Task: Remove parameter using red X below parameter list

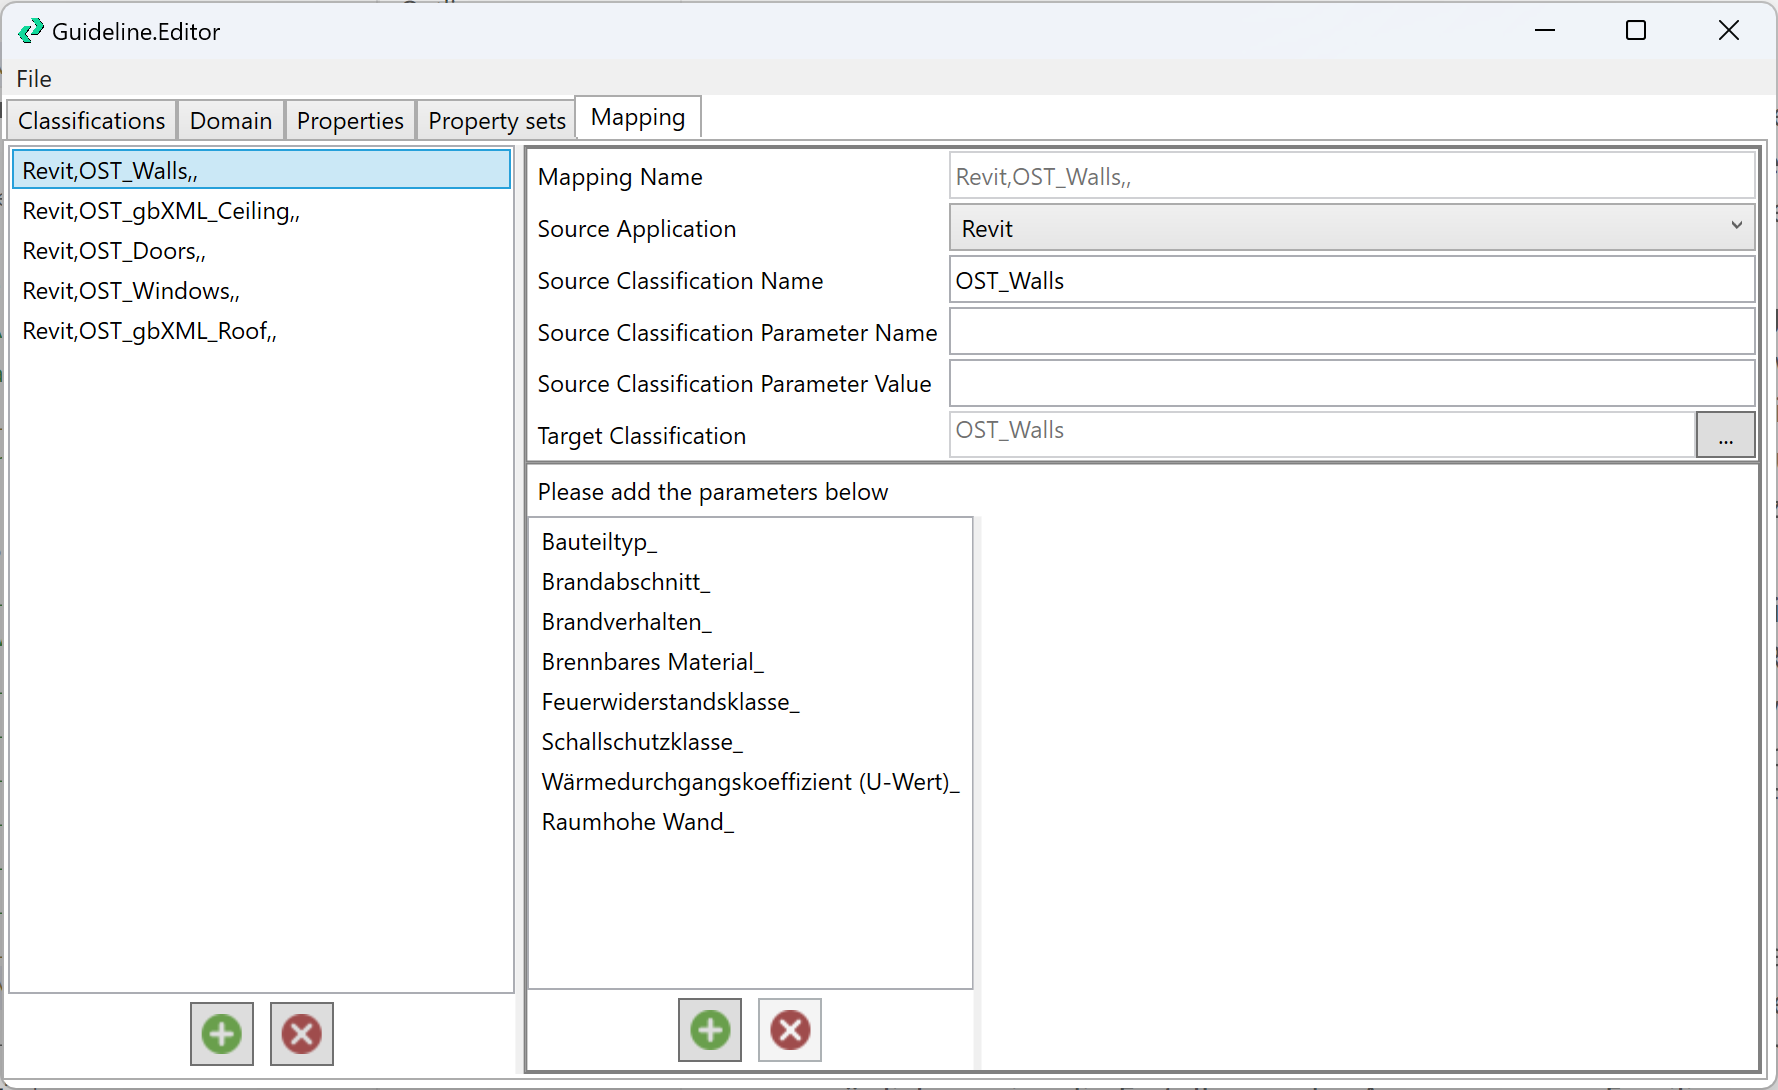Action: coord(790,1030)
